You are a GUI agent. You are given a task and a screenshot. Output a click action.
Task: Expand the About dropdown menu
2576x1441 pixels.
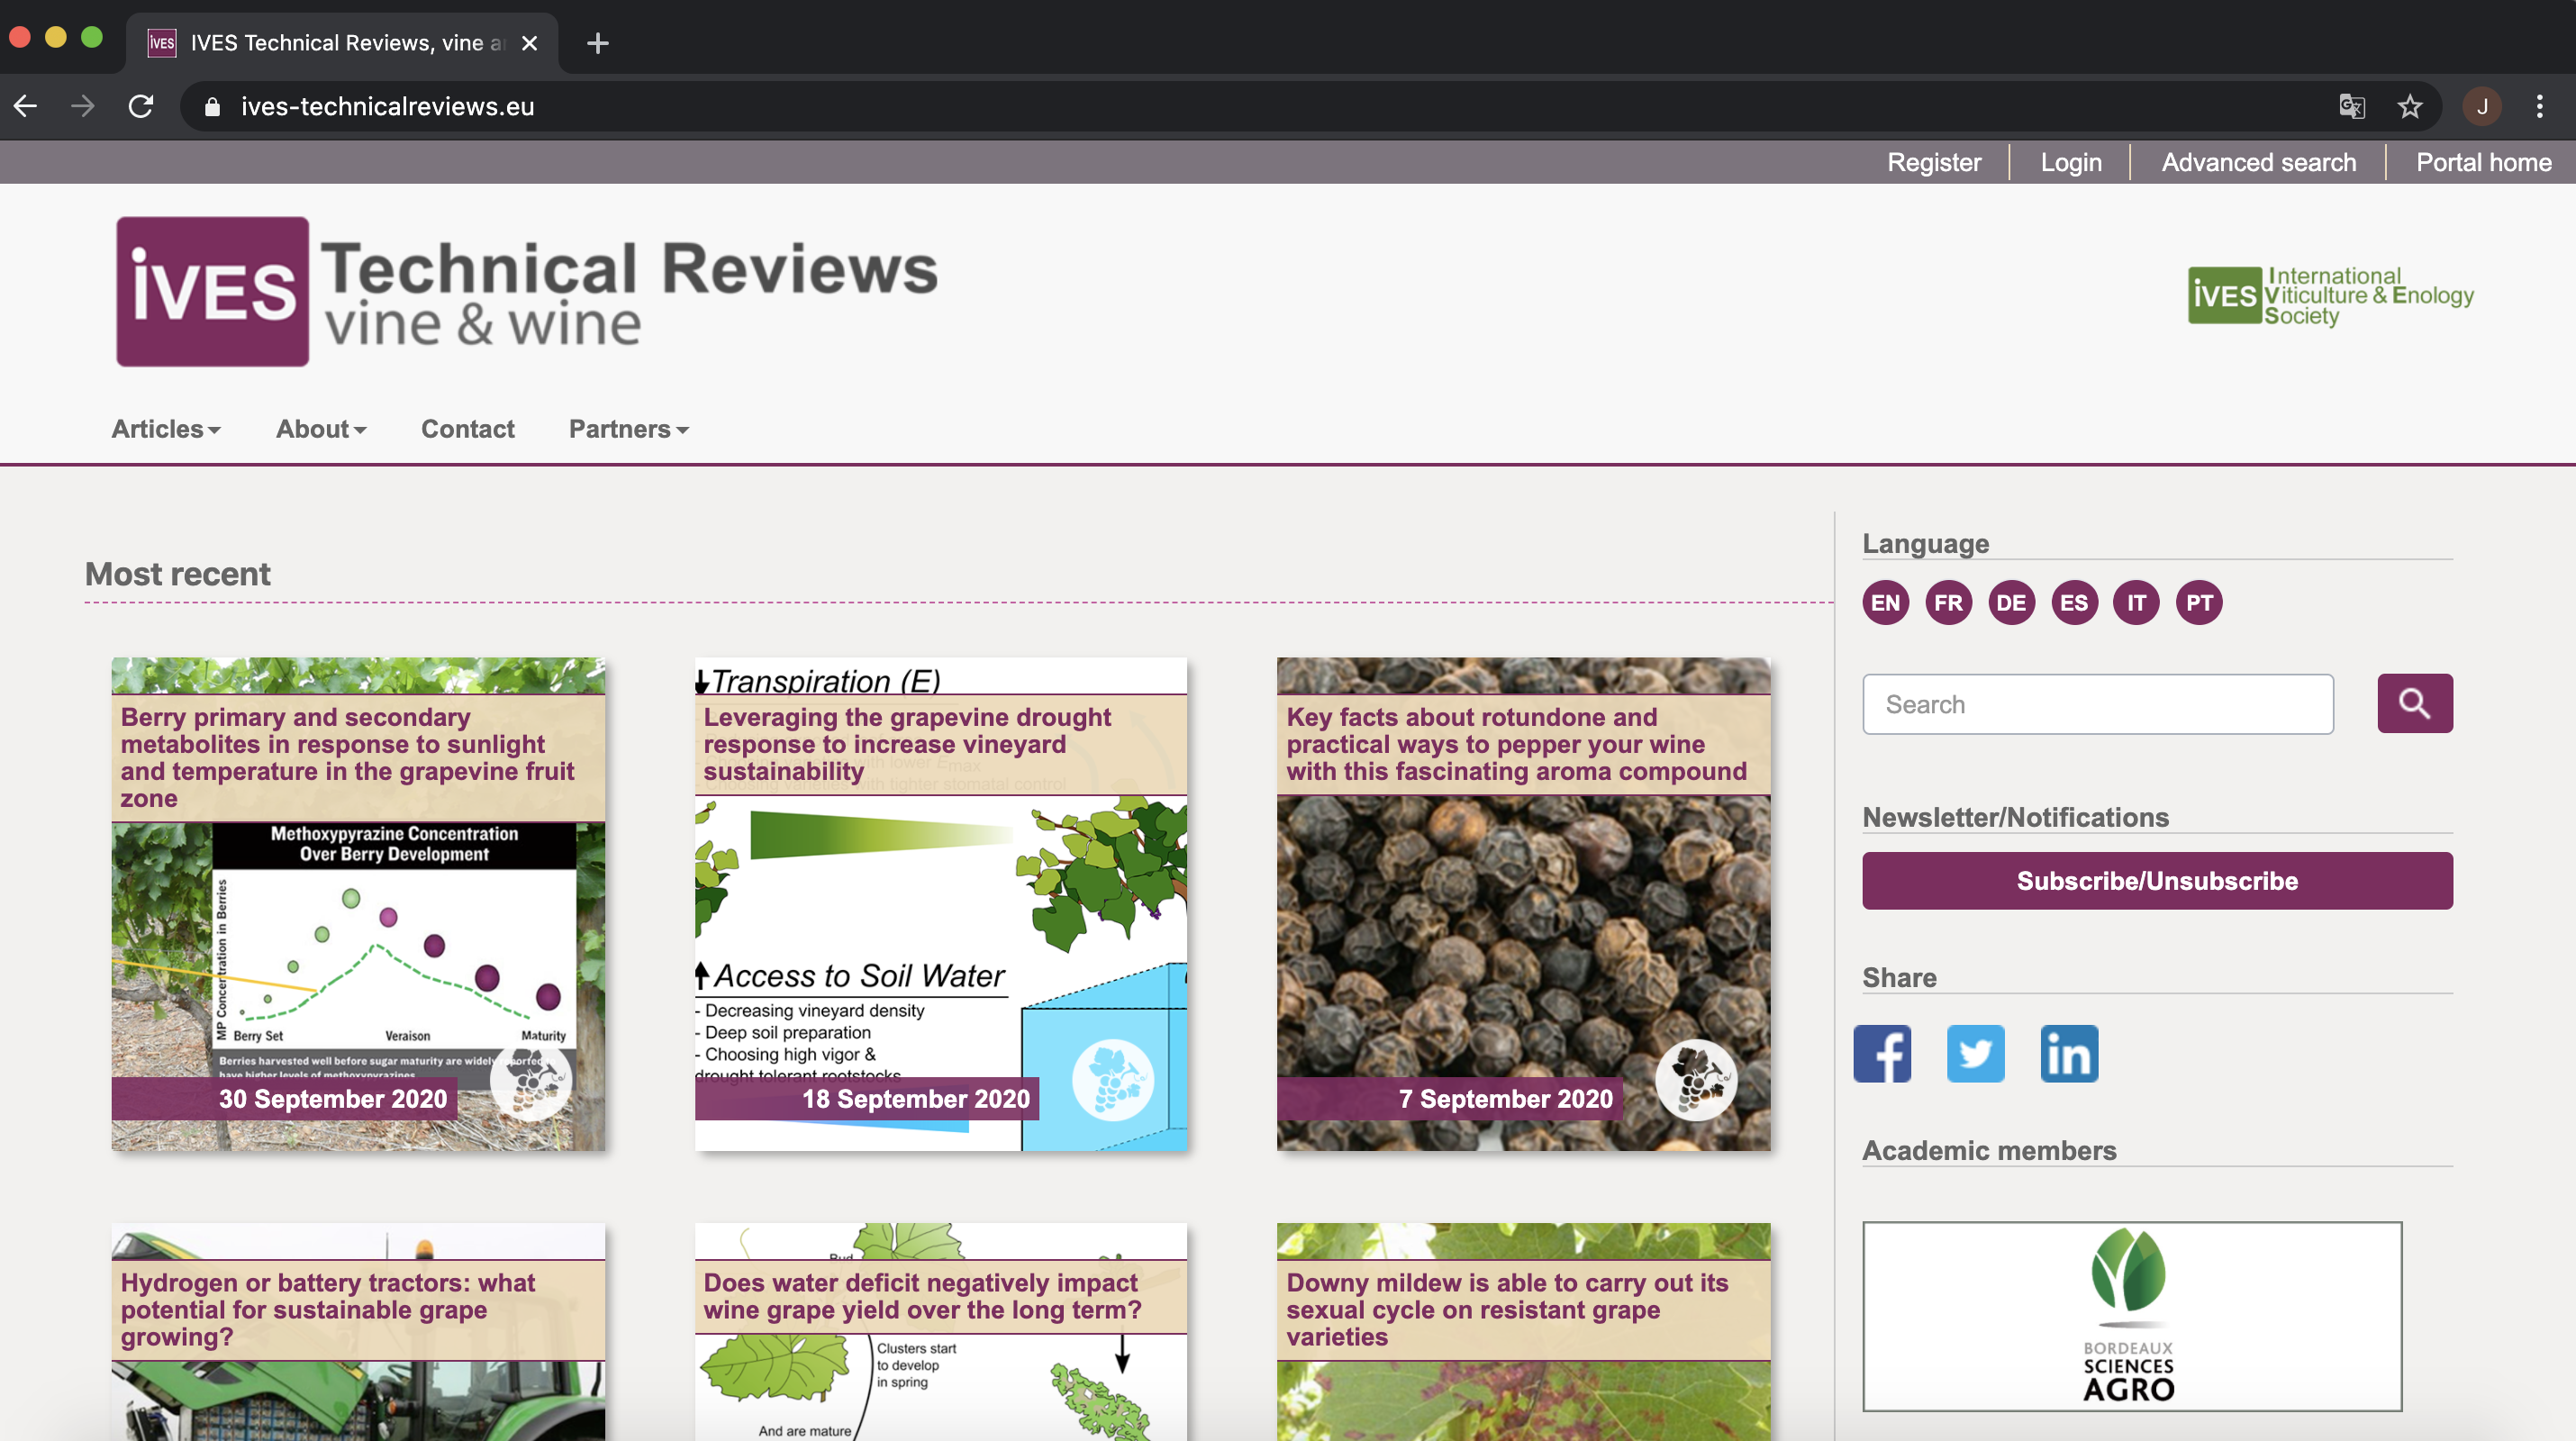coord(321,428)
